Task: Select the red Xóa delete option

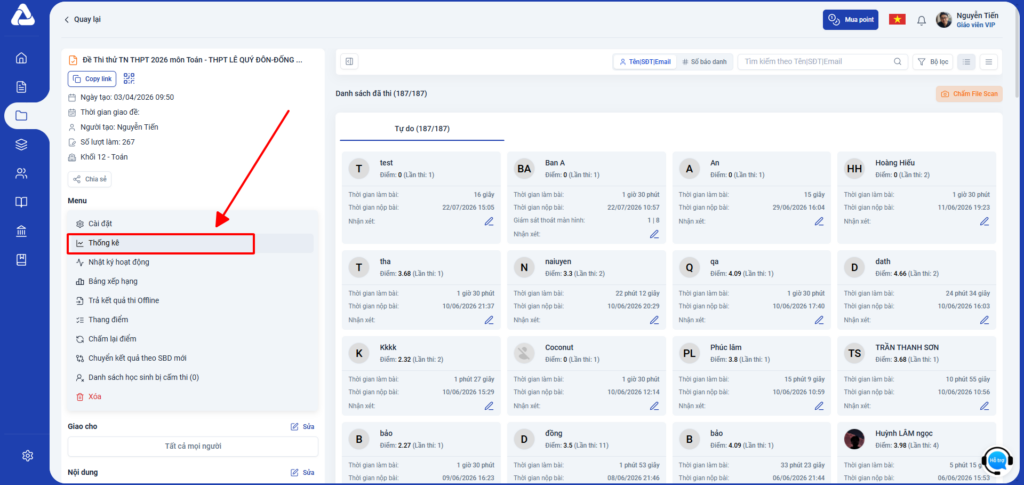Action: (191, 396)
